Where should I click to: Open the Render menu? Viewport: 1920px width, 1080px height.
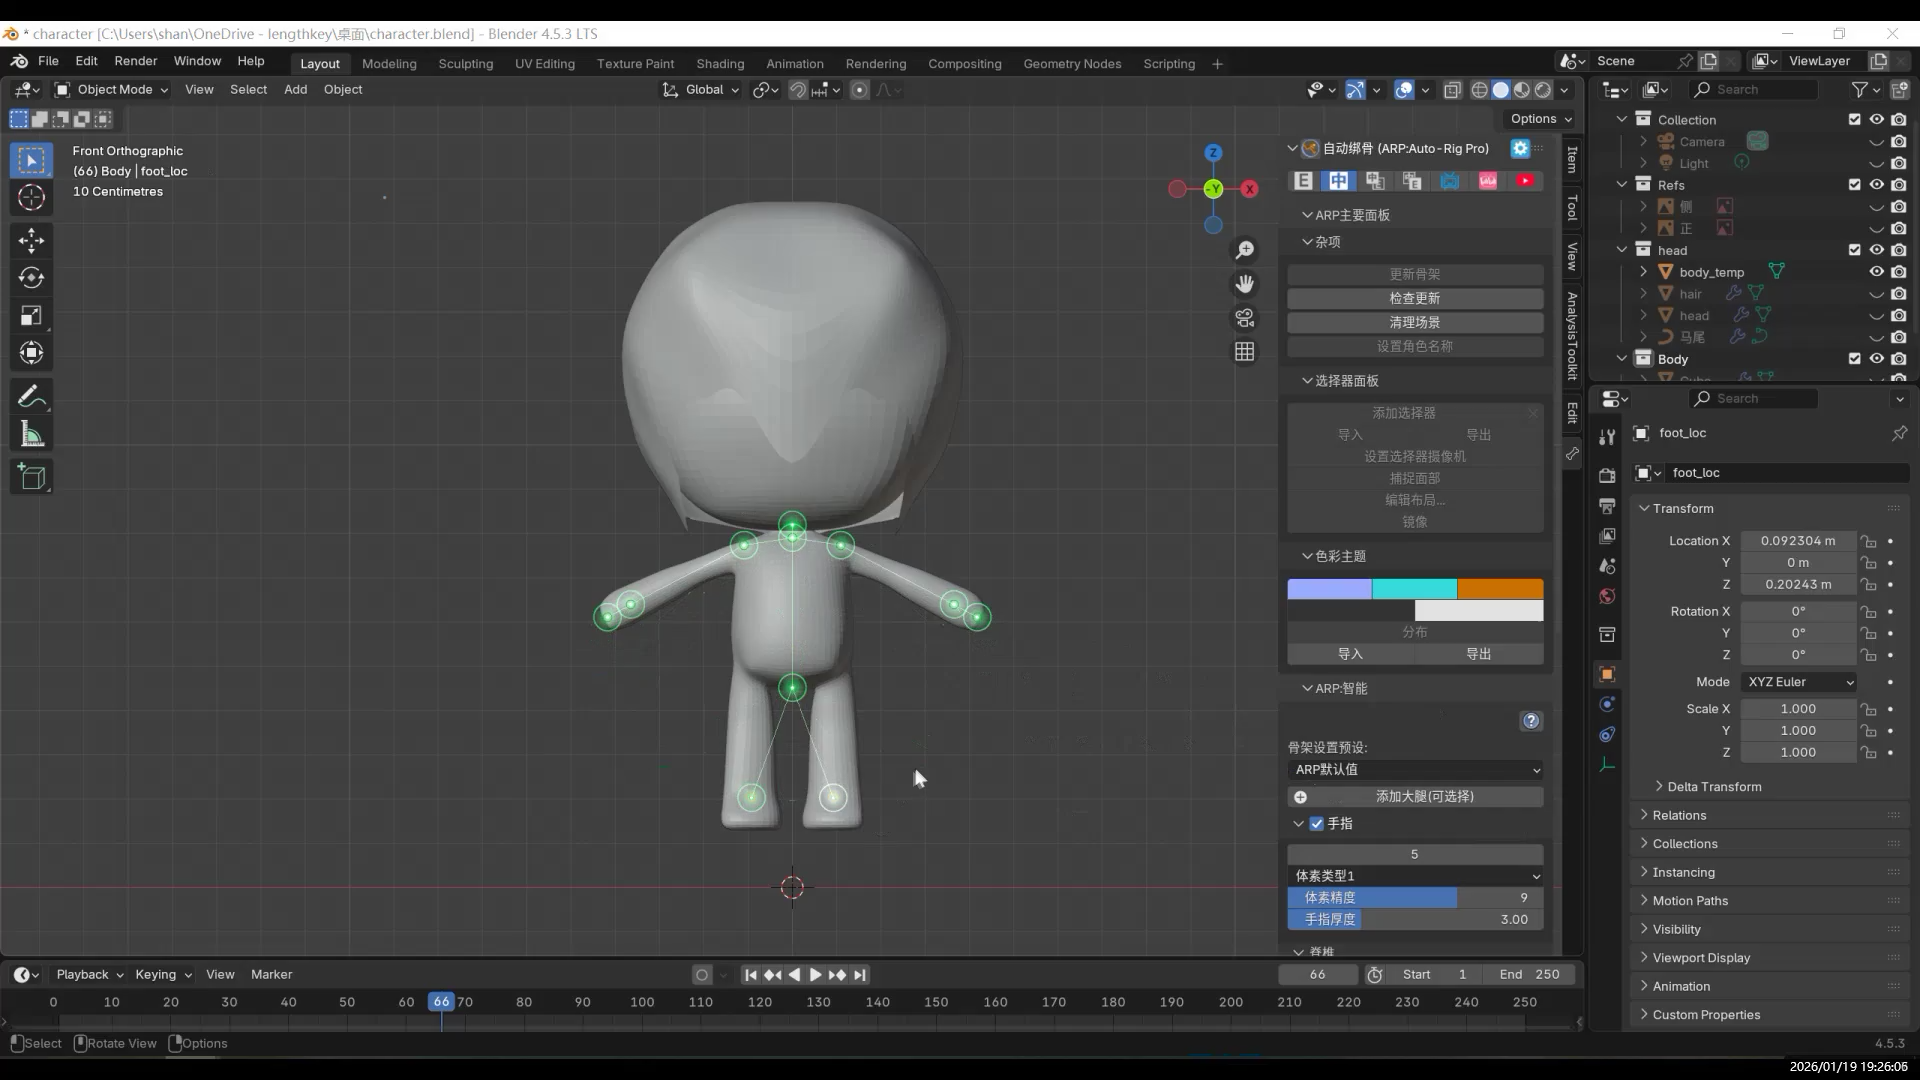pos(135,61)
